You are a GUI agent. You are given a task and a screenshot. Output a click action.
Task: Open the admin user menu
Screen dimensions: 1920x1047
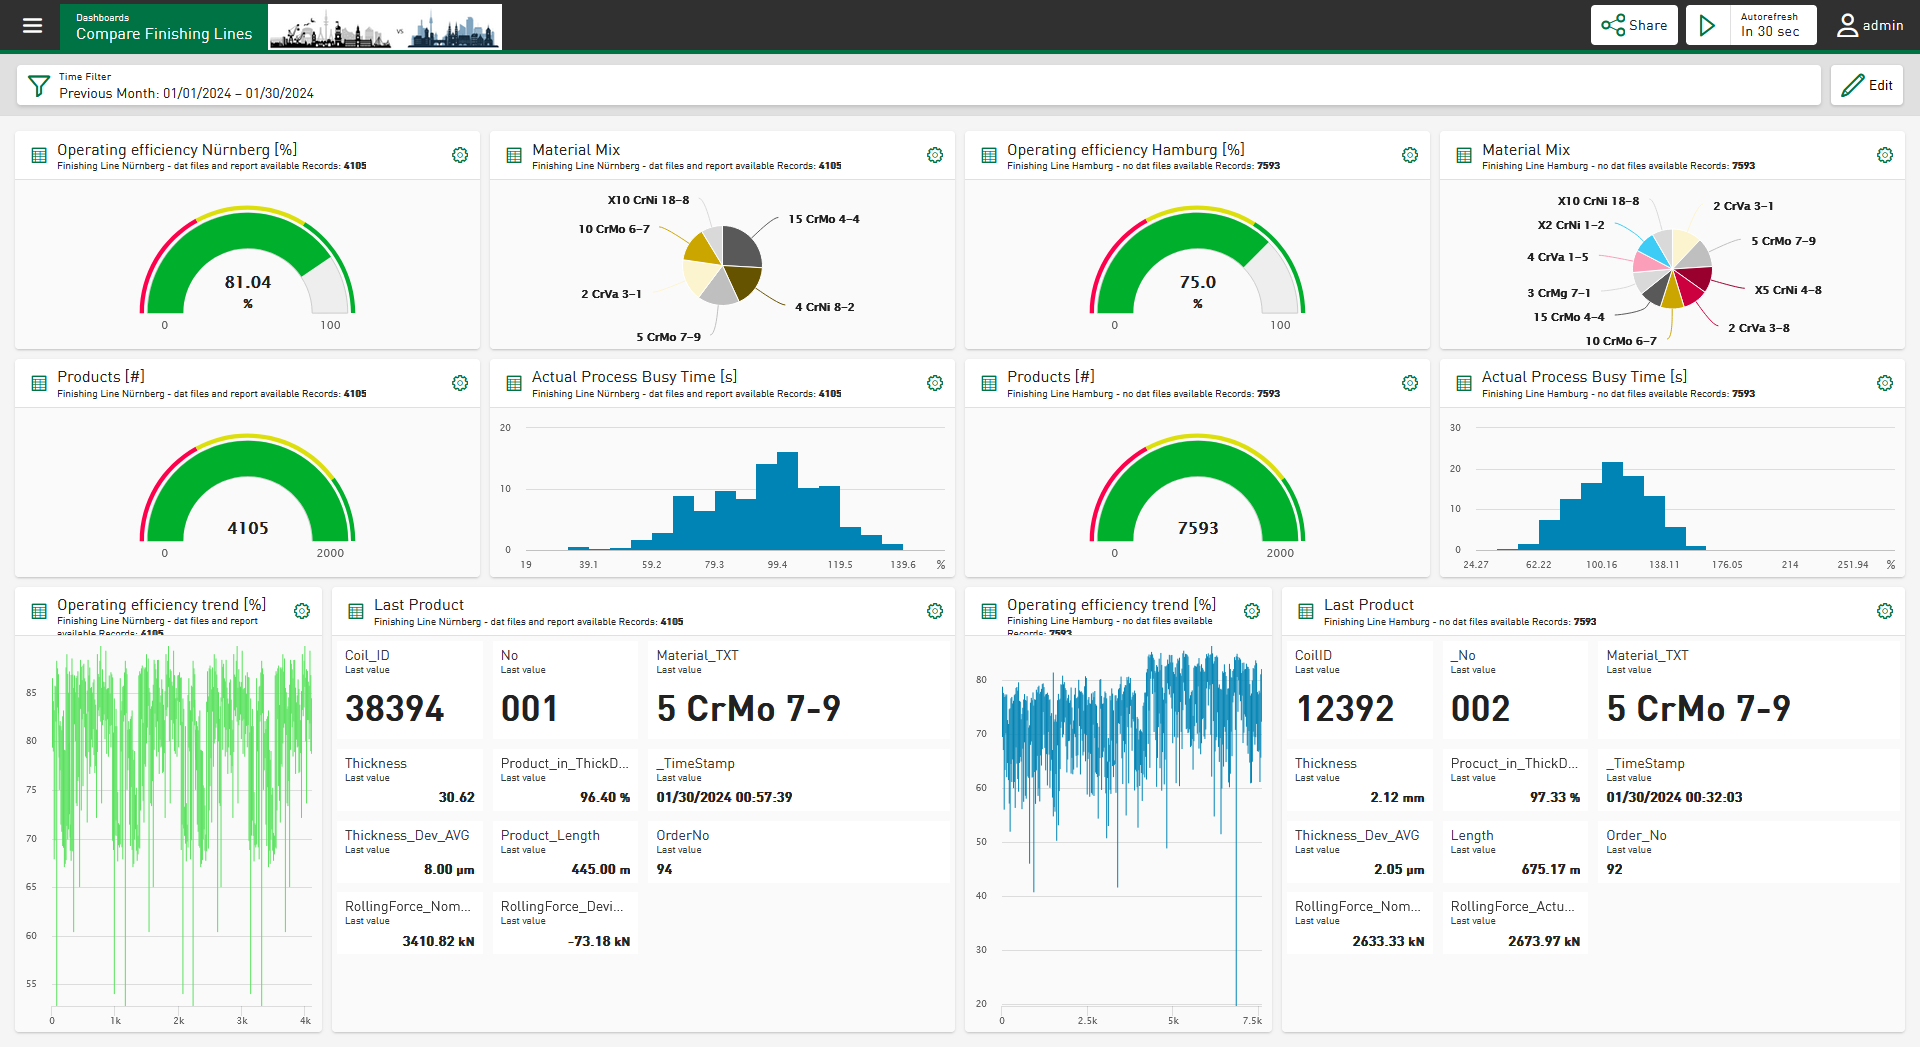pos(1870,26)
